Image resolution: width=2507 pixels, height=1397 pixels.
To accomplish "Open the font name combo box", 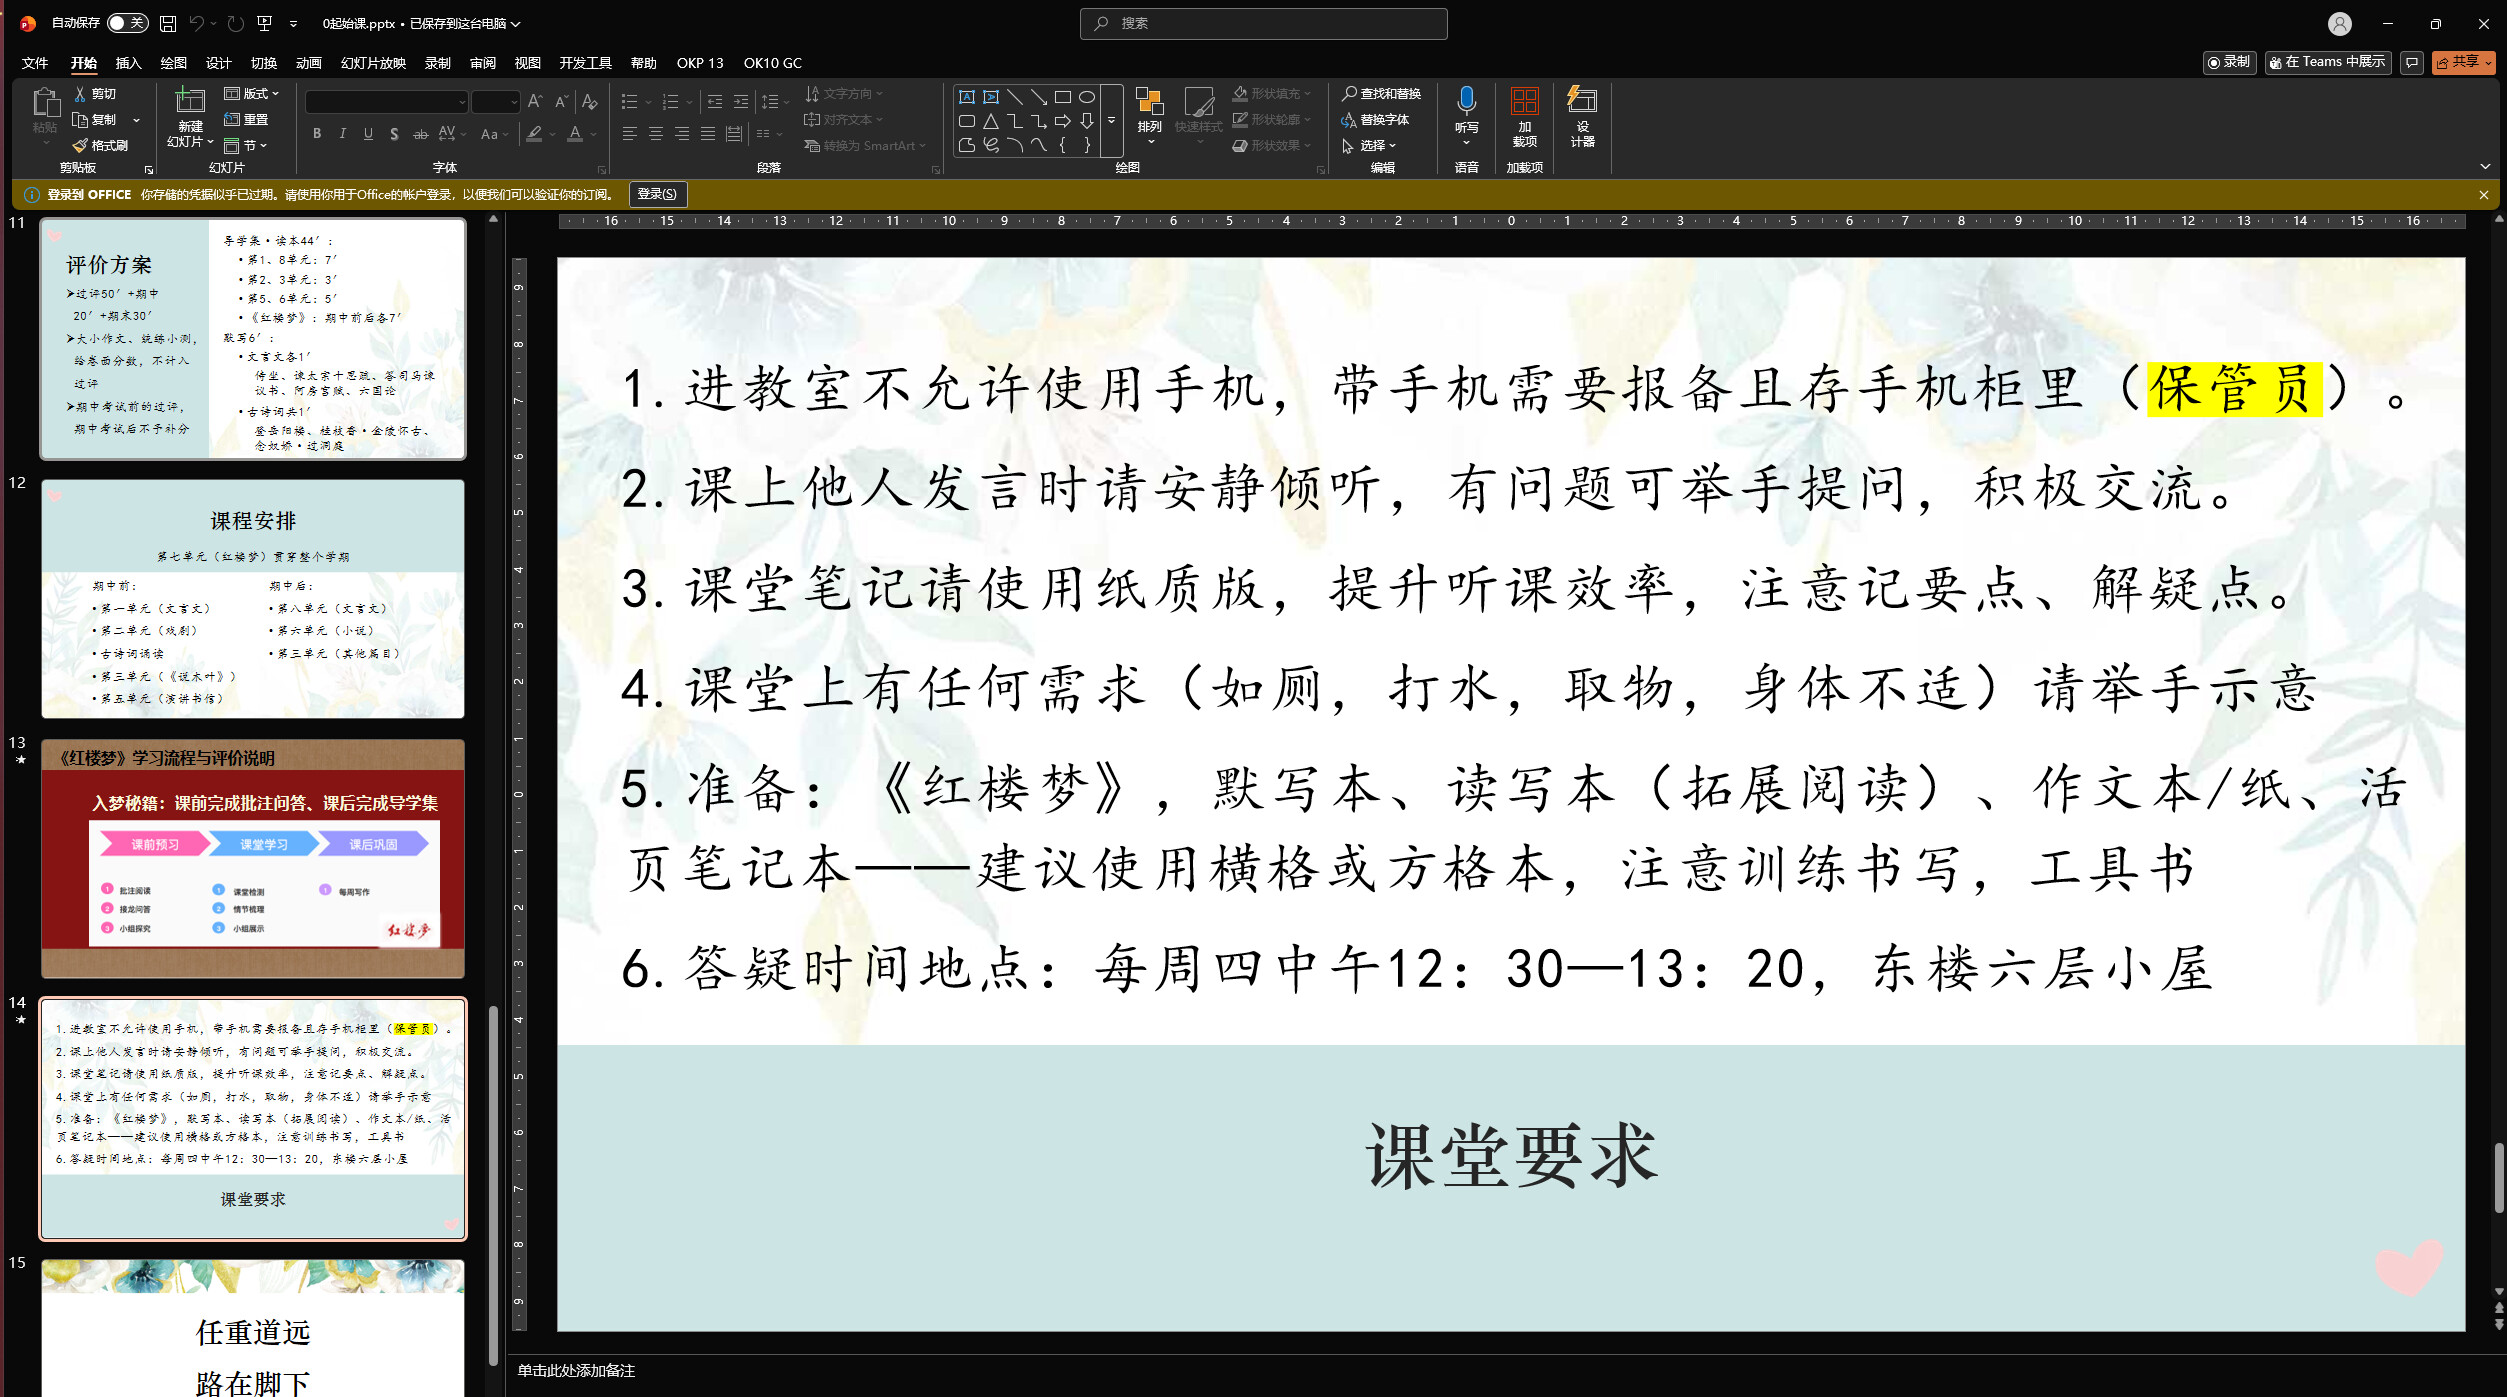I will [x=386, y=102].
